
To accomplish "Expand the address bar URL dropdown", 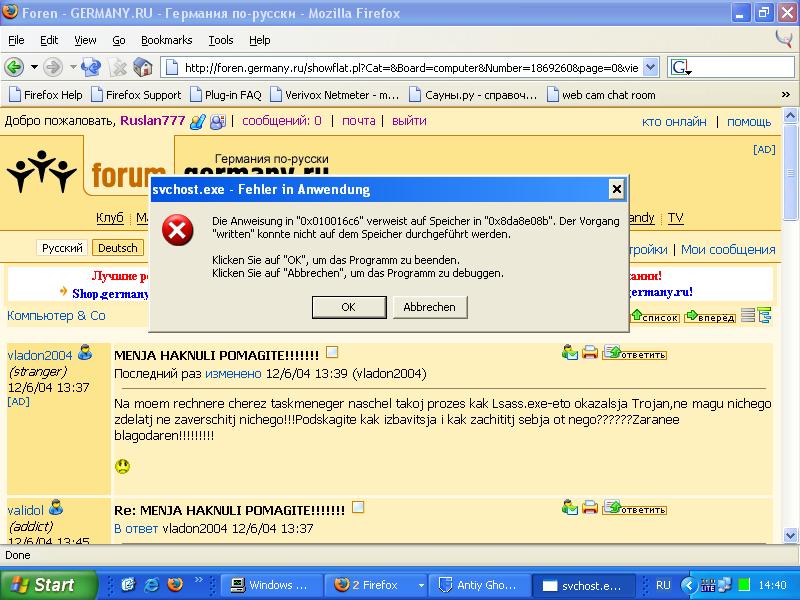I will [x=651, y=67].
